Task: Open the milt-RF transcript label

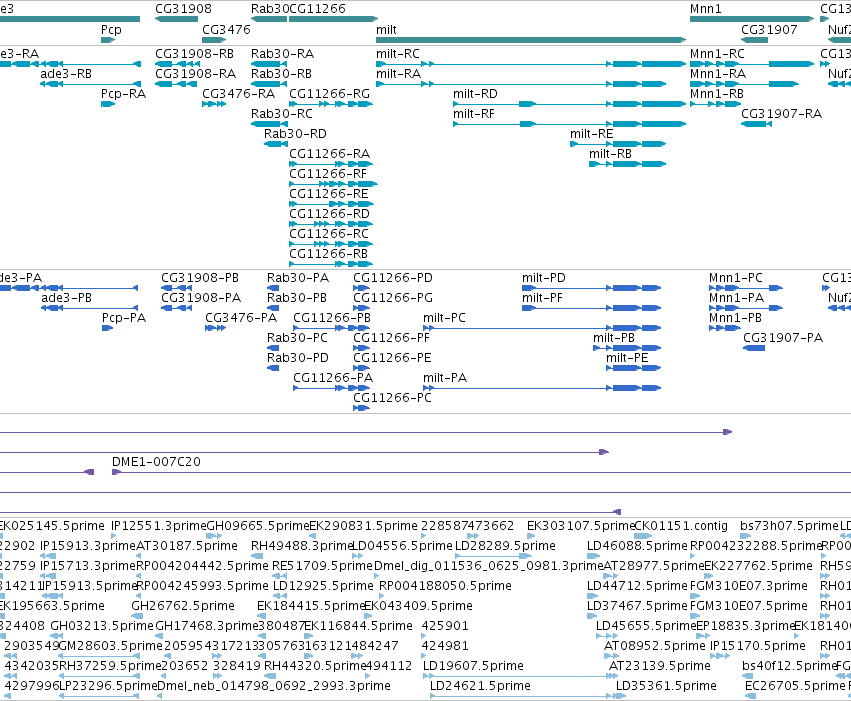Action: point(474,114)
